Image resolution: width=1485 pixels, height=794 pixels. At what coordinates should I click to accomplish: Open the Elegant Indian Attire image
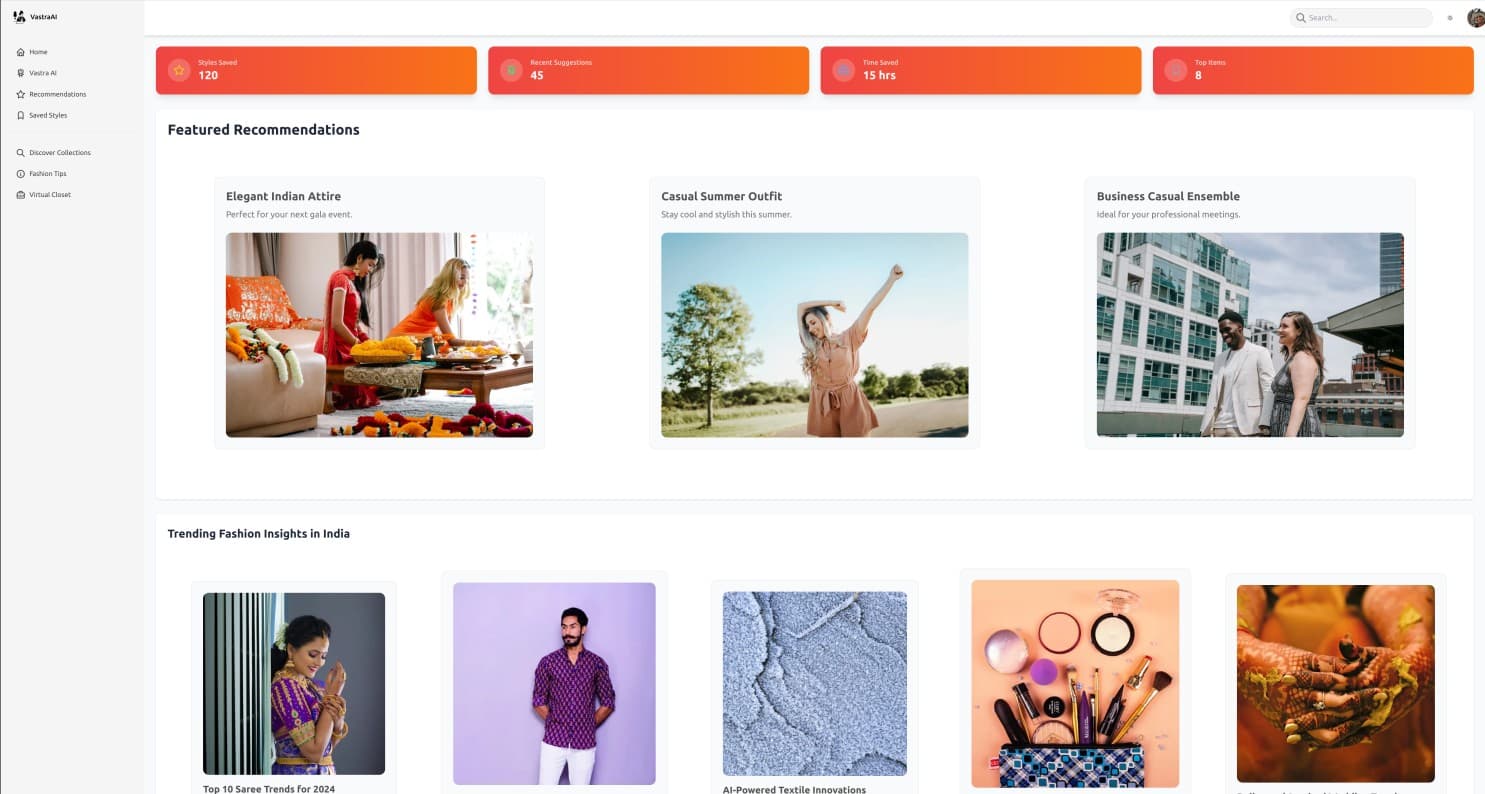pyautogui.click(x=379, y=335)
